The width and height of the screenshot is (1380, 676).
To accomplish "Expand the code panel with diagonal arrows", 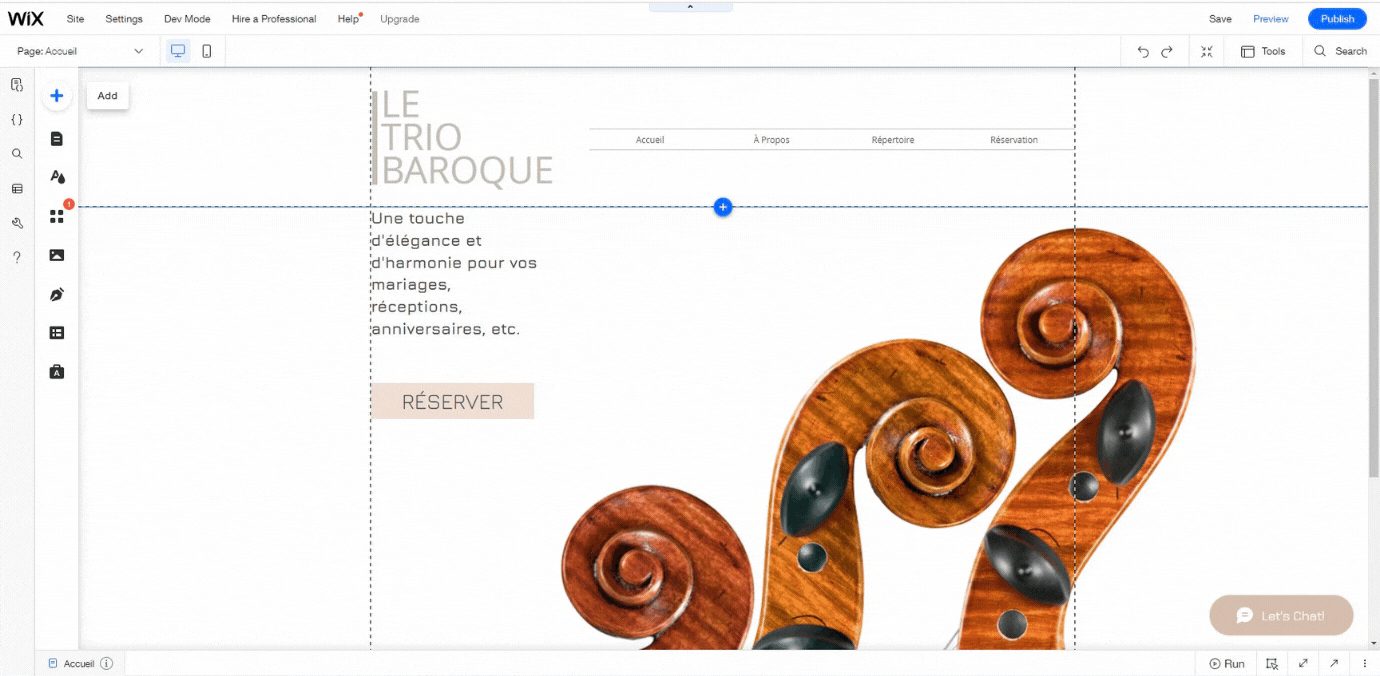I will pyautogui.click(x=1304, y=664).
